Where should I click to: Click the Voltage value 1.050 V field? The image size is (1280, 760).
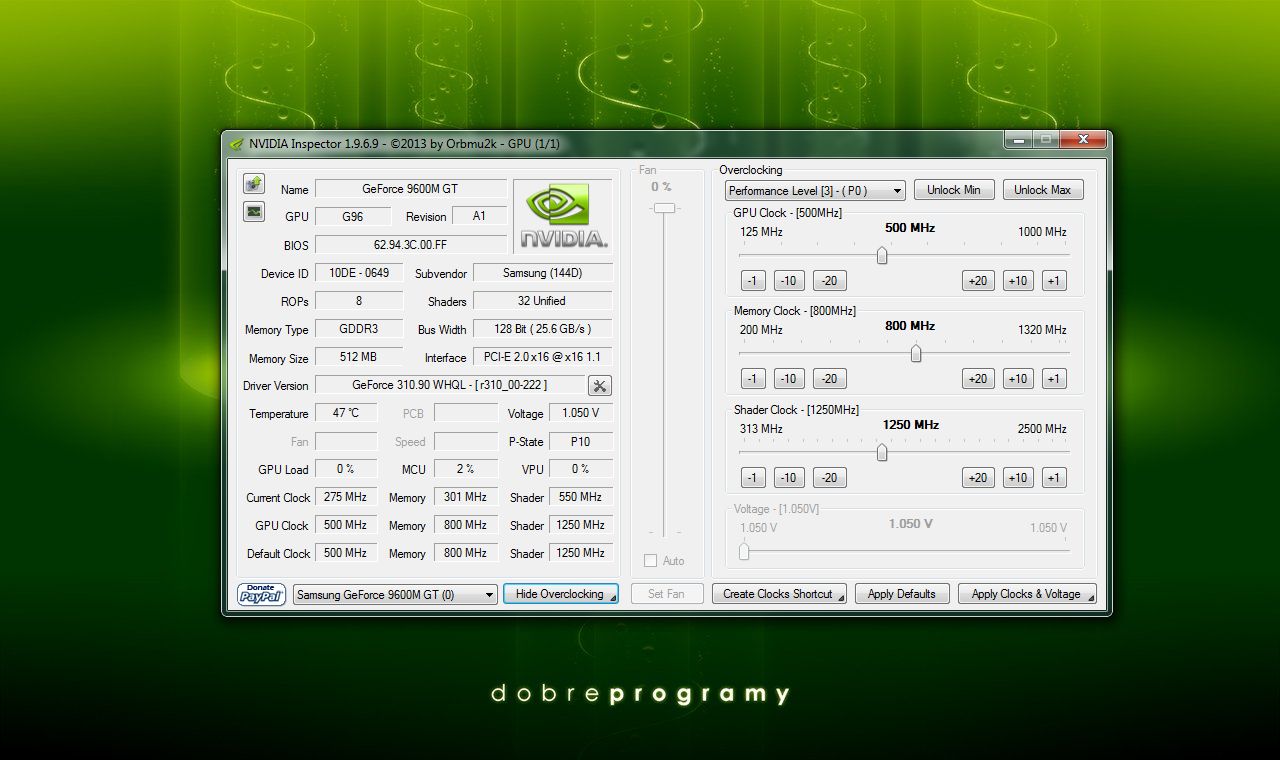pyautogui.click(x=581, y=413)
